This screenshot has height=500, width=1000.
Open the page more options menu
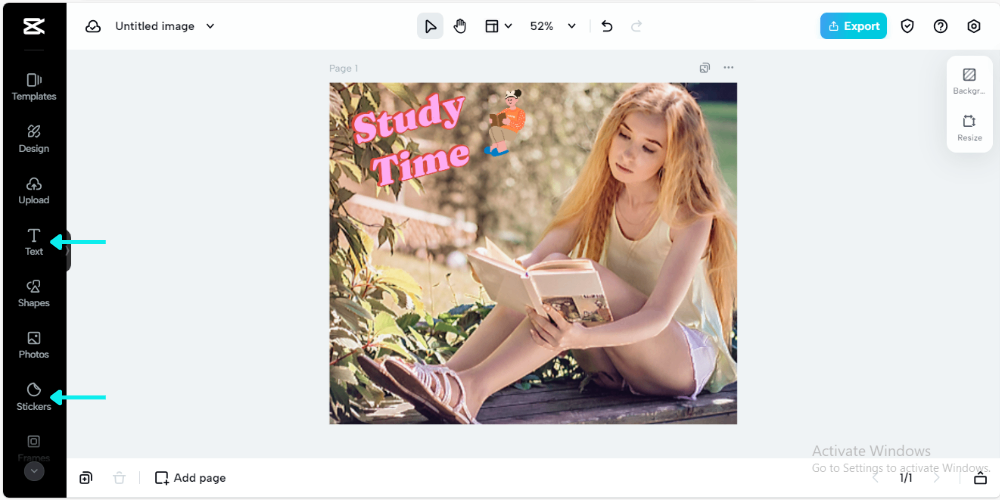click(x=728, y=68)
